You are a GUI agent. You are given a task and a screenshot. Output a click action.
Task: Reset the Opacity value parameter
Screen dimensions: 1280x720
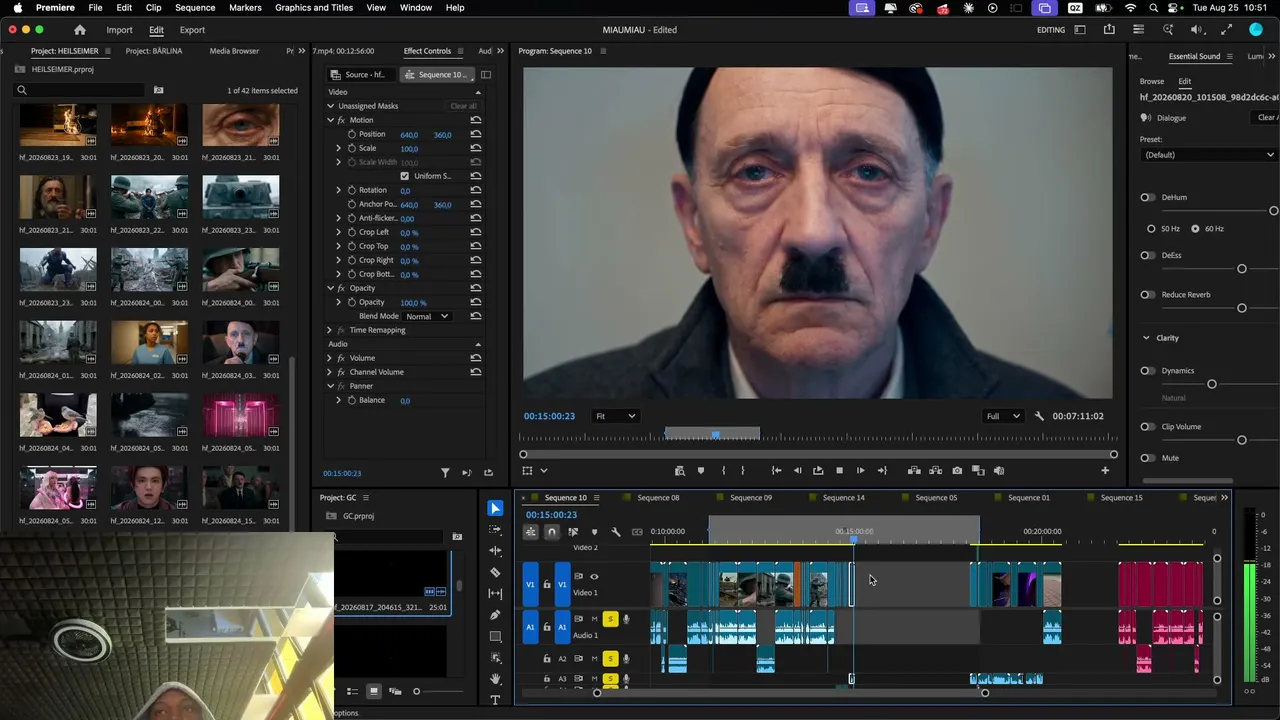click(x=476, y=302)
